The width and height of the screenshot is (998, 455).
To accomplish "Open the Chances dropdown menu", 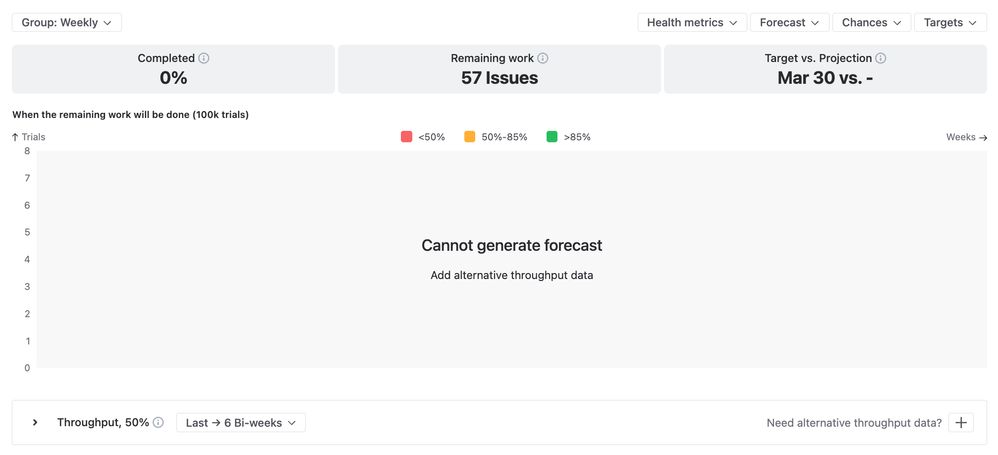I will click(871, 22).
